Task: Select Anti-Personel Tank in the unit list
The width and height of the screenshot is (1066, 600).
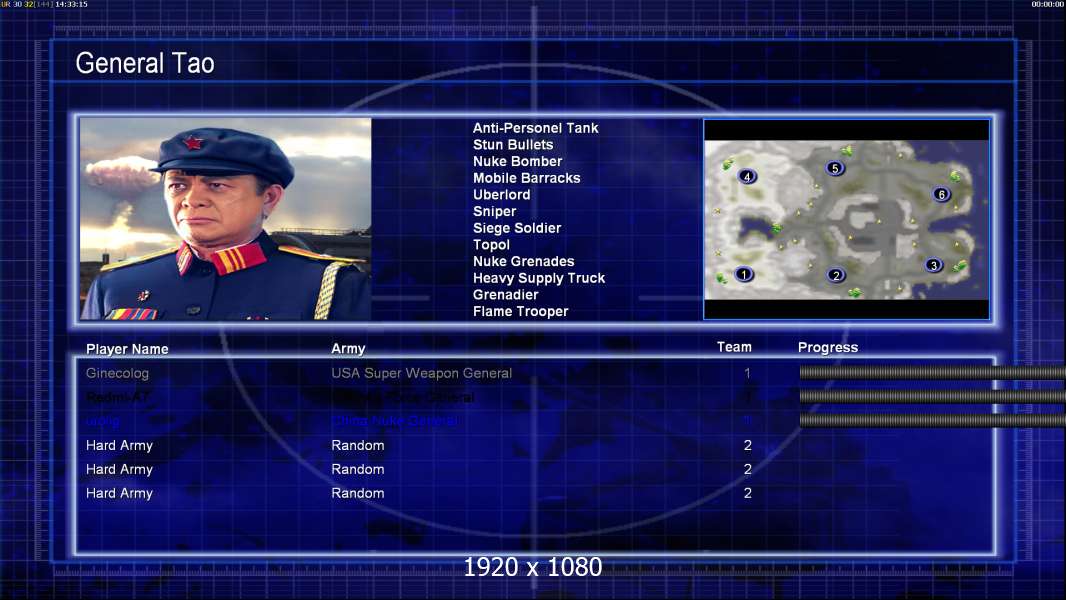Action: pyautogui.click(x=535, y=128)
